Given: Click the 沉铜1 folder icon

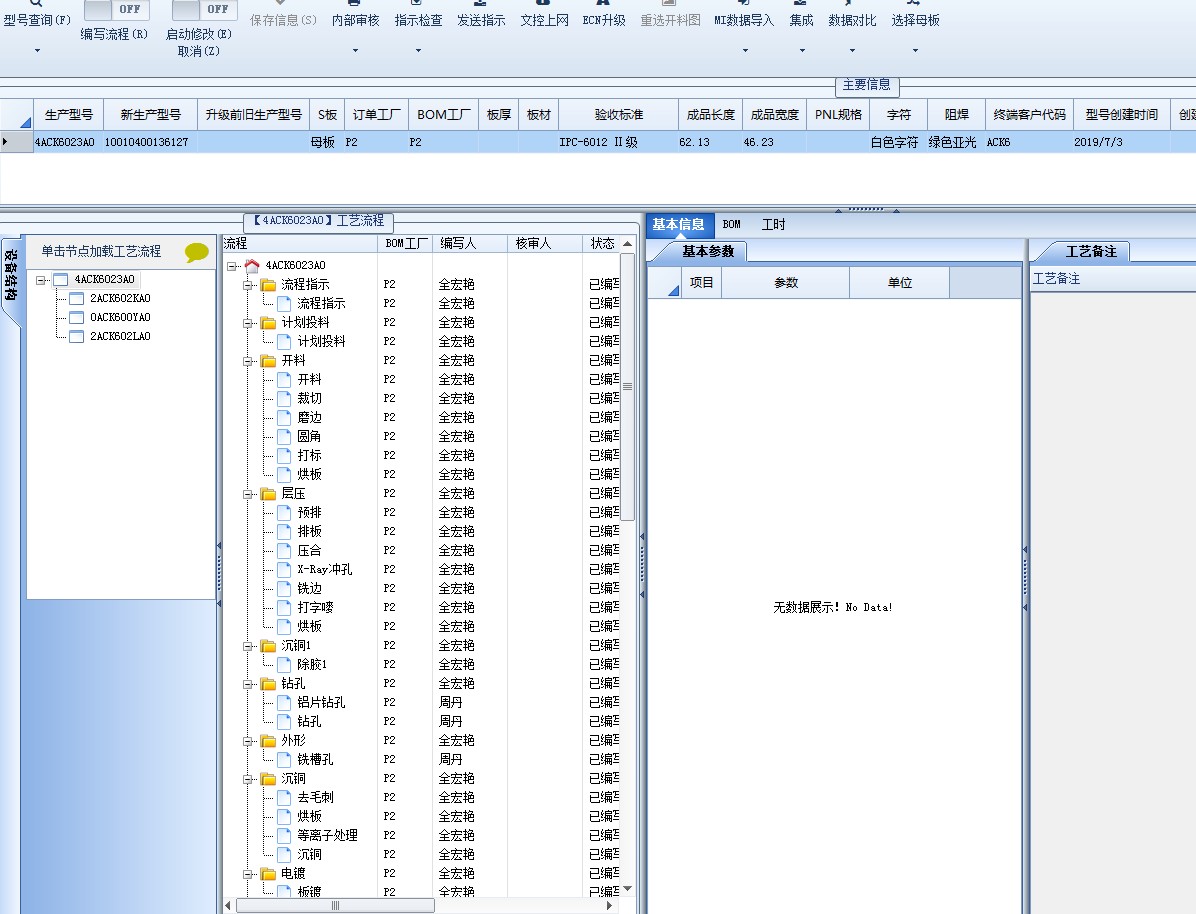Looking at the screenshot, I should pyautogui.click(x=268, y=645).
